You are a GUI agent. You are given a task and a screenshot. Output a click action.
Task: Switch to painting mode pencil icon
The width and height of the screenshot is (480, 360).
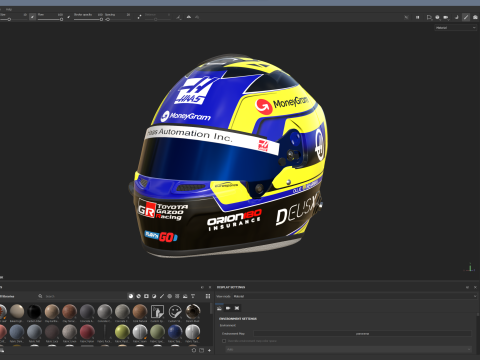tap(466, 17)
